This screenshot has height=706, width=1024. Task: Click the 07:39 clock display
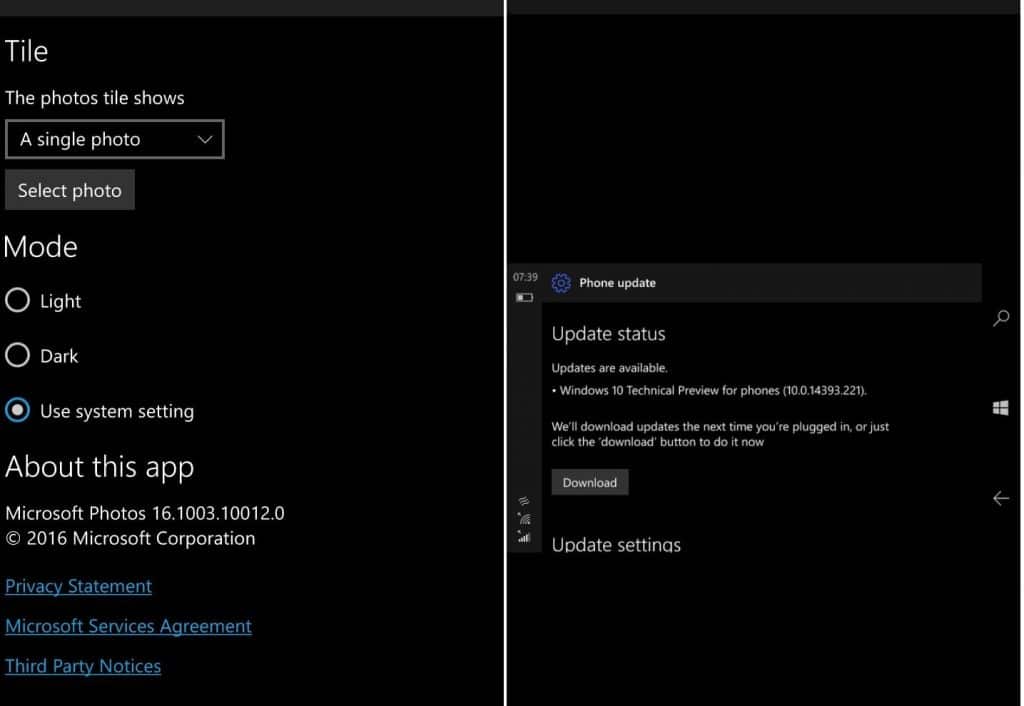point(525,277)
